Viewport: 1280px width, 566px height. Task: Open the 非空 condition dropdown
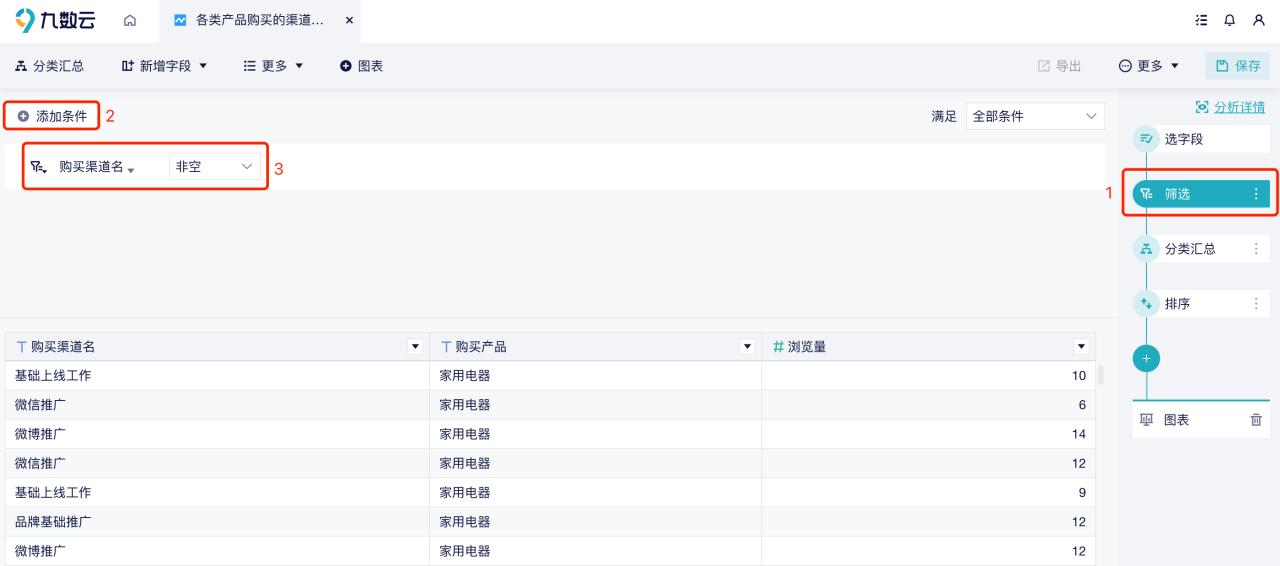pyautogui.click(x=214, y=167)
